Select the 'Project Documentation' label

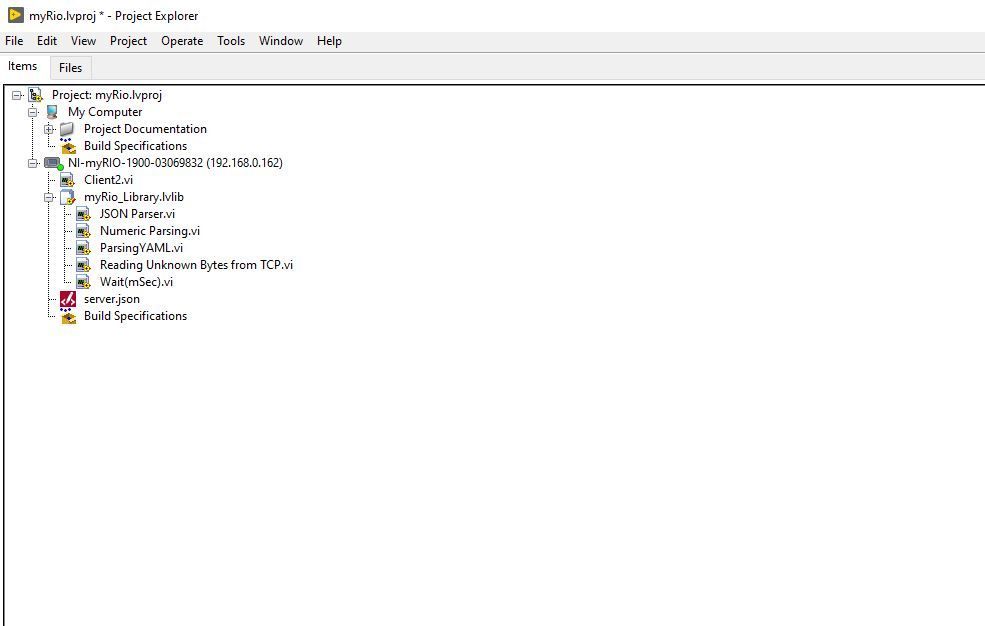(145, 129)
